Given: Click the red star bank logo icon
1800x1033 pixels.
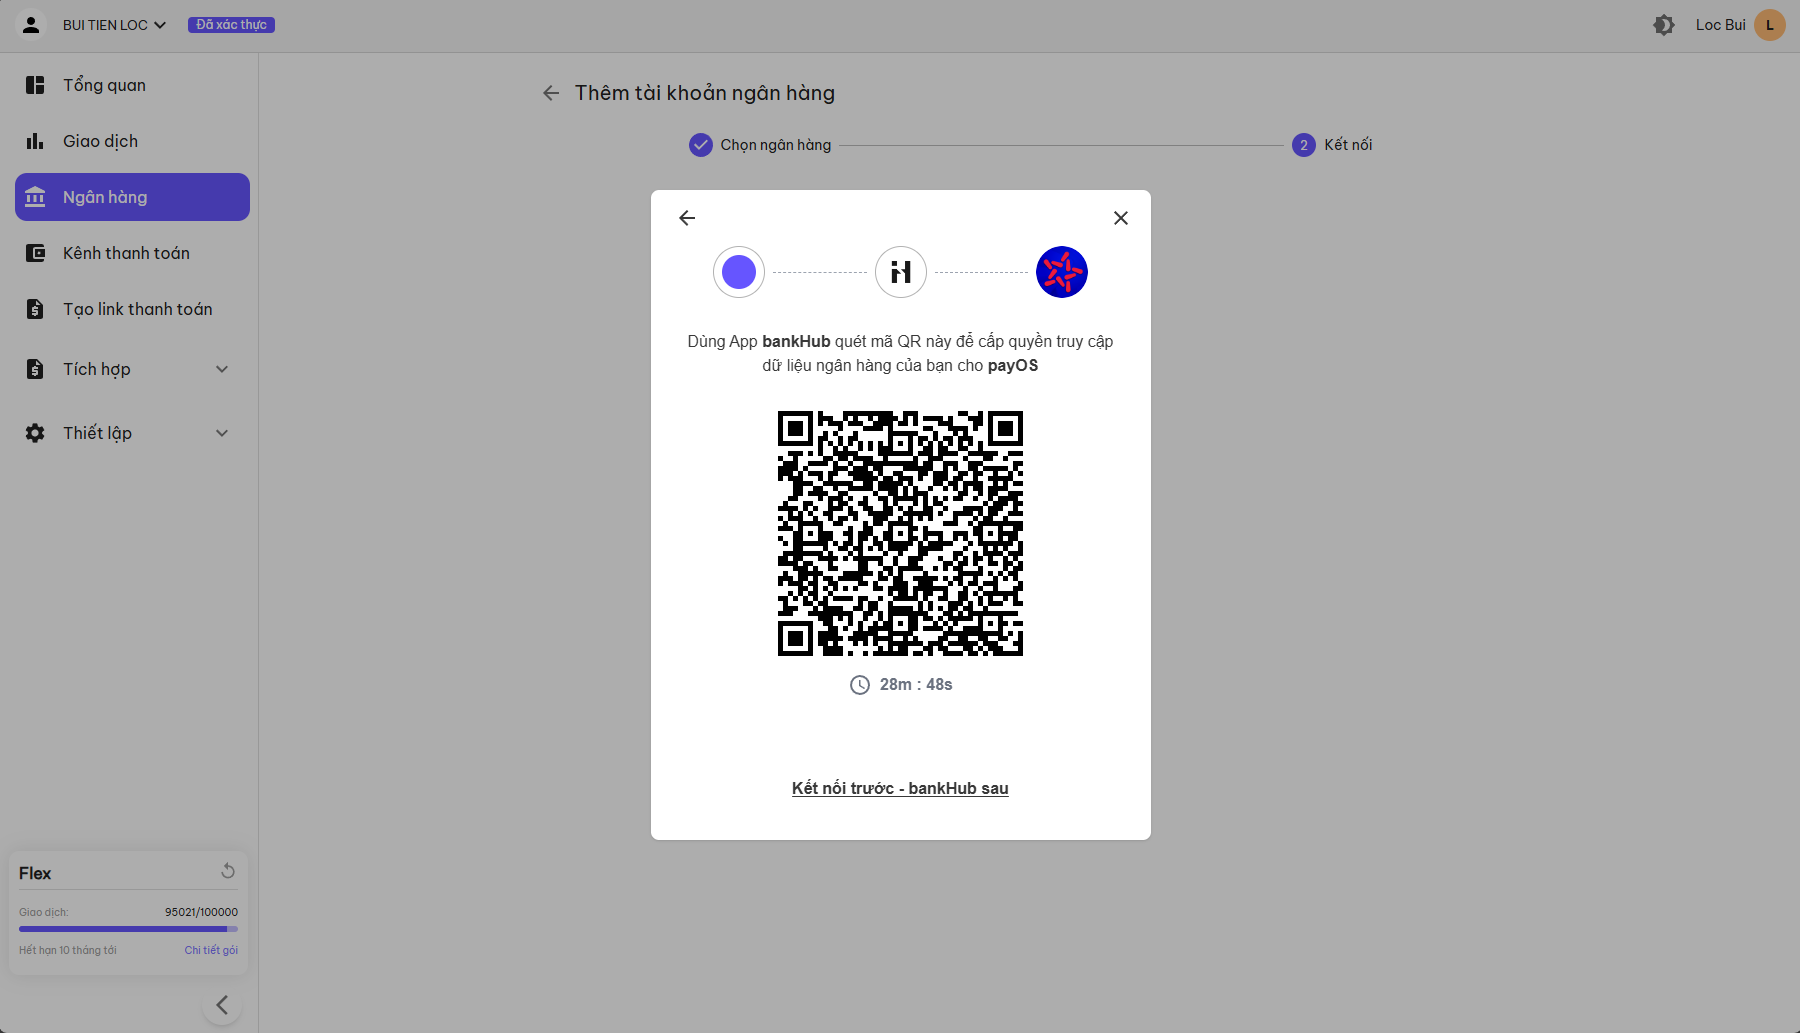Looking at the screenshot, I should (1061, 272).
